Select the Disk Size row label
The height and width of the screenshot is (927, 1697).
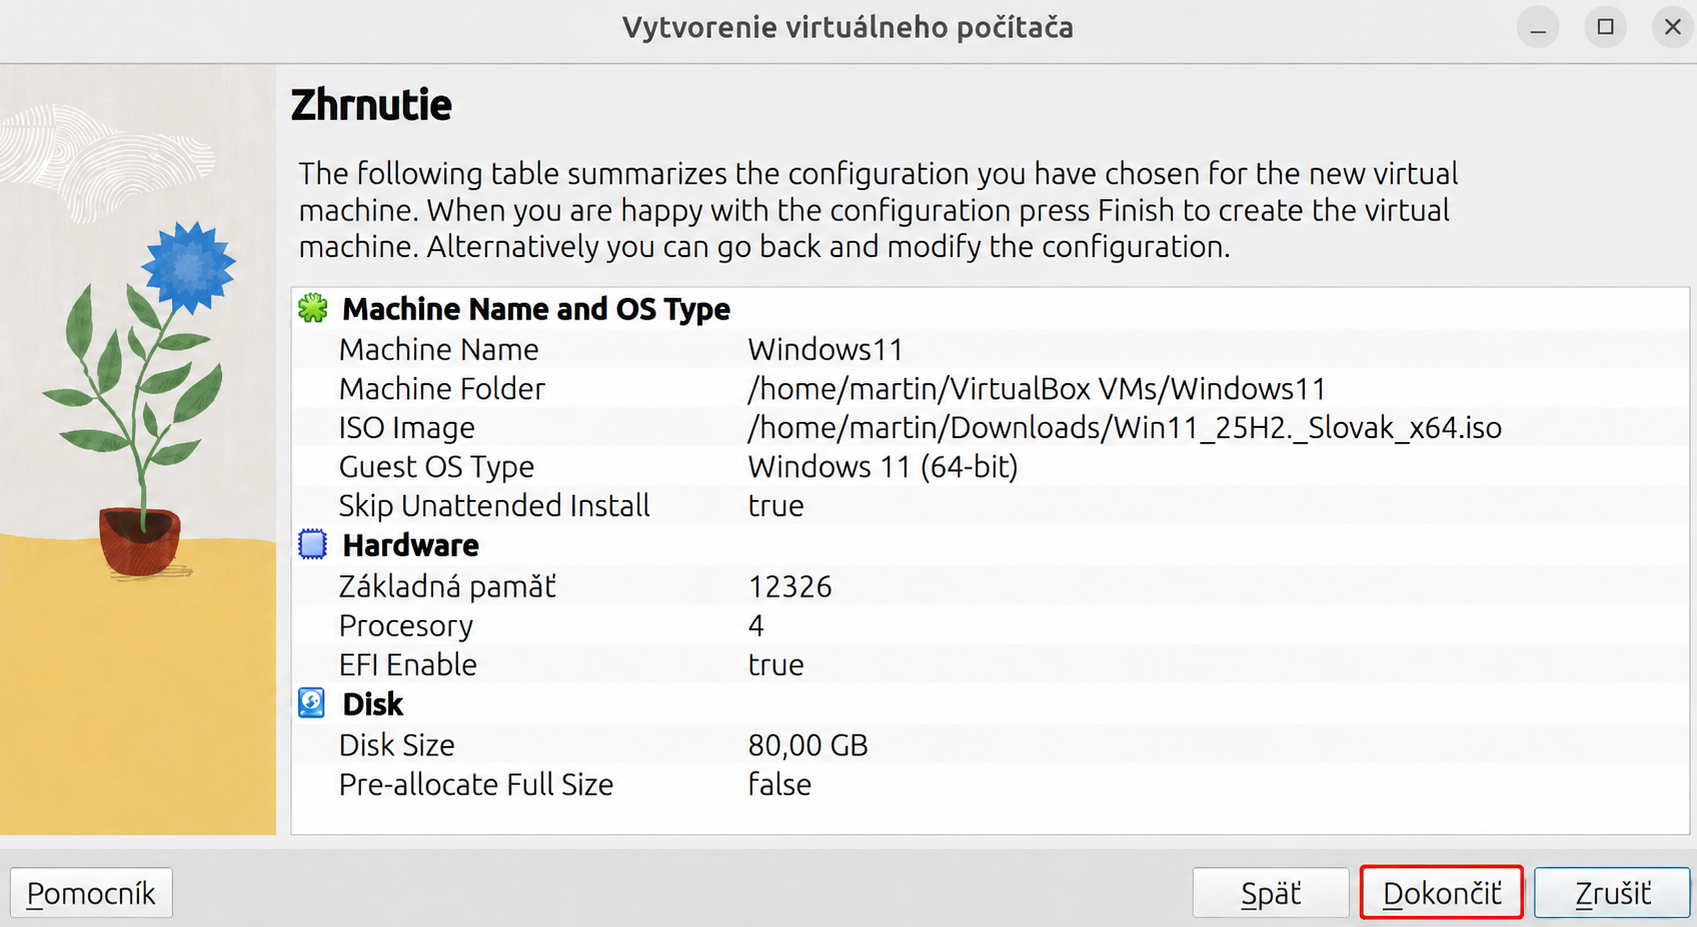click(x=397, y=745)
